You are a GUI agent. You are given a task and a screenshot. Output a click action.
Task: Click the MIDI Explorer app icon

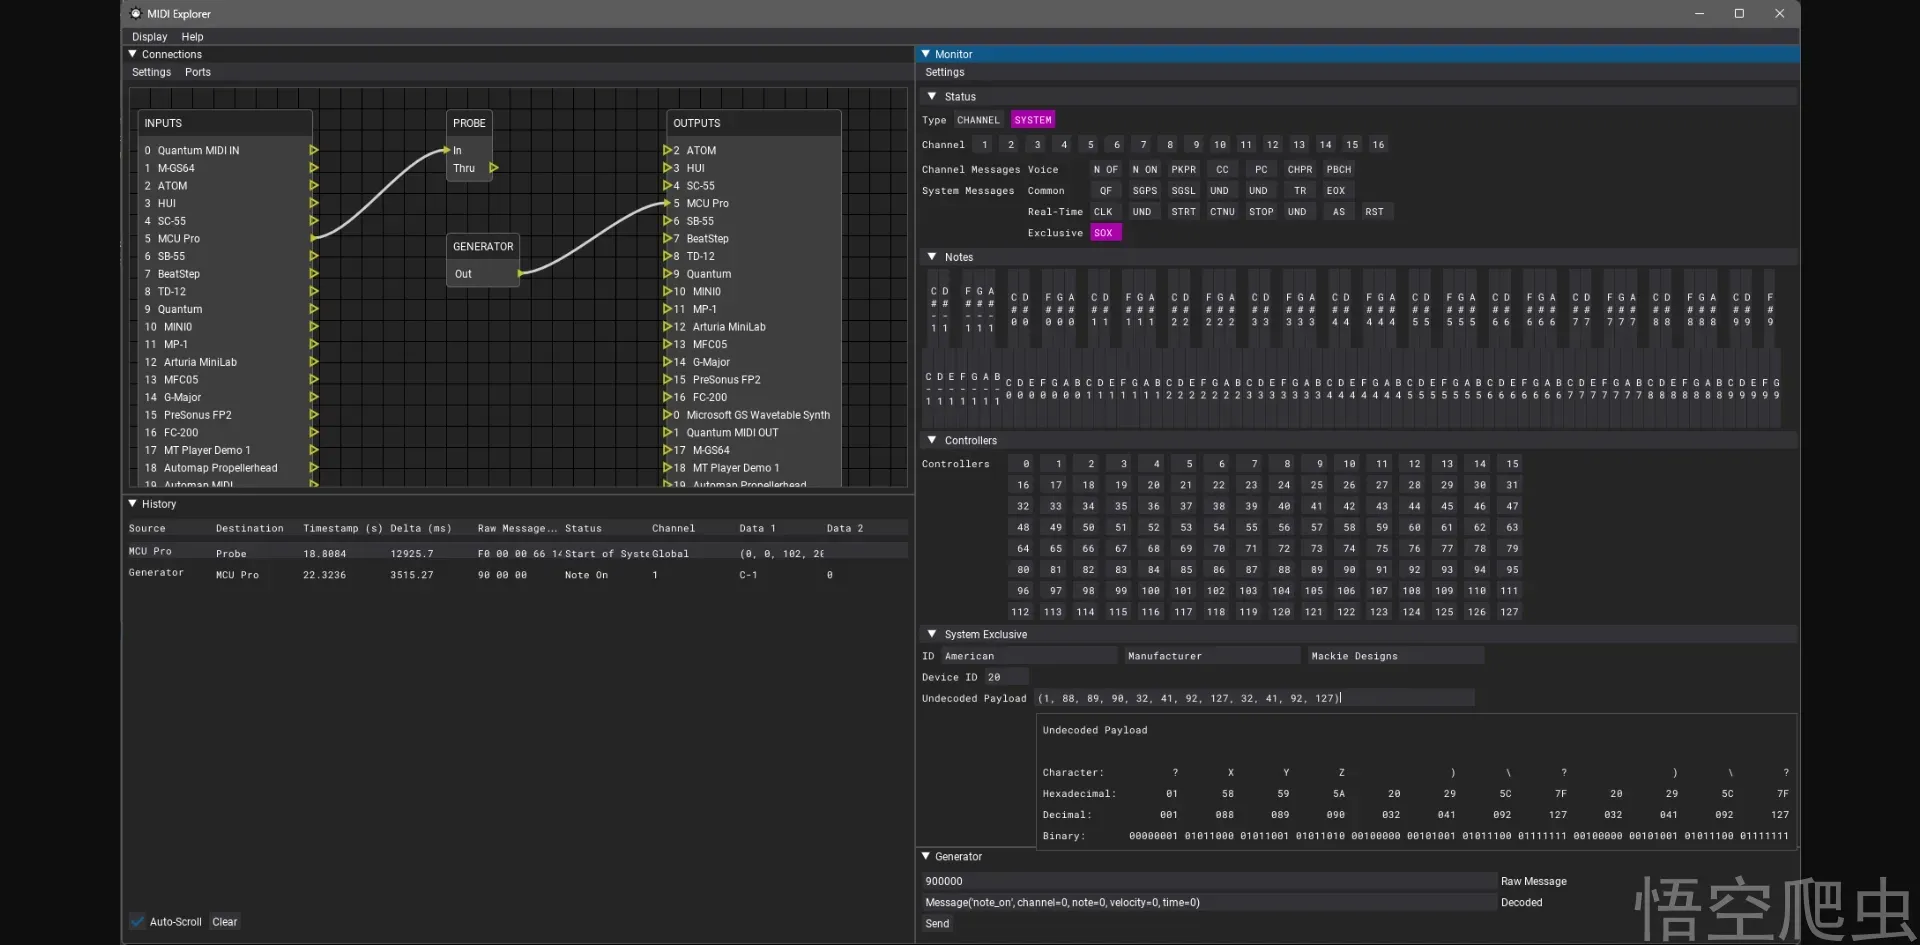coord(136,14)
